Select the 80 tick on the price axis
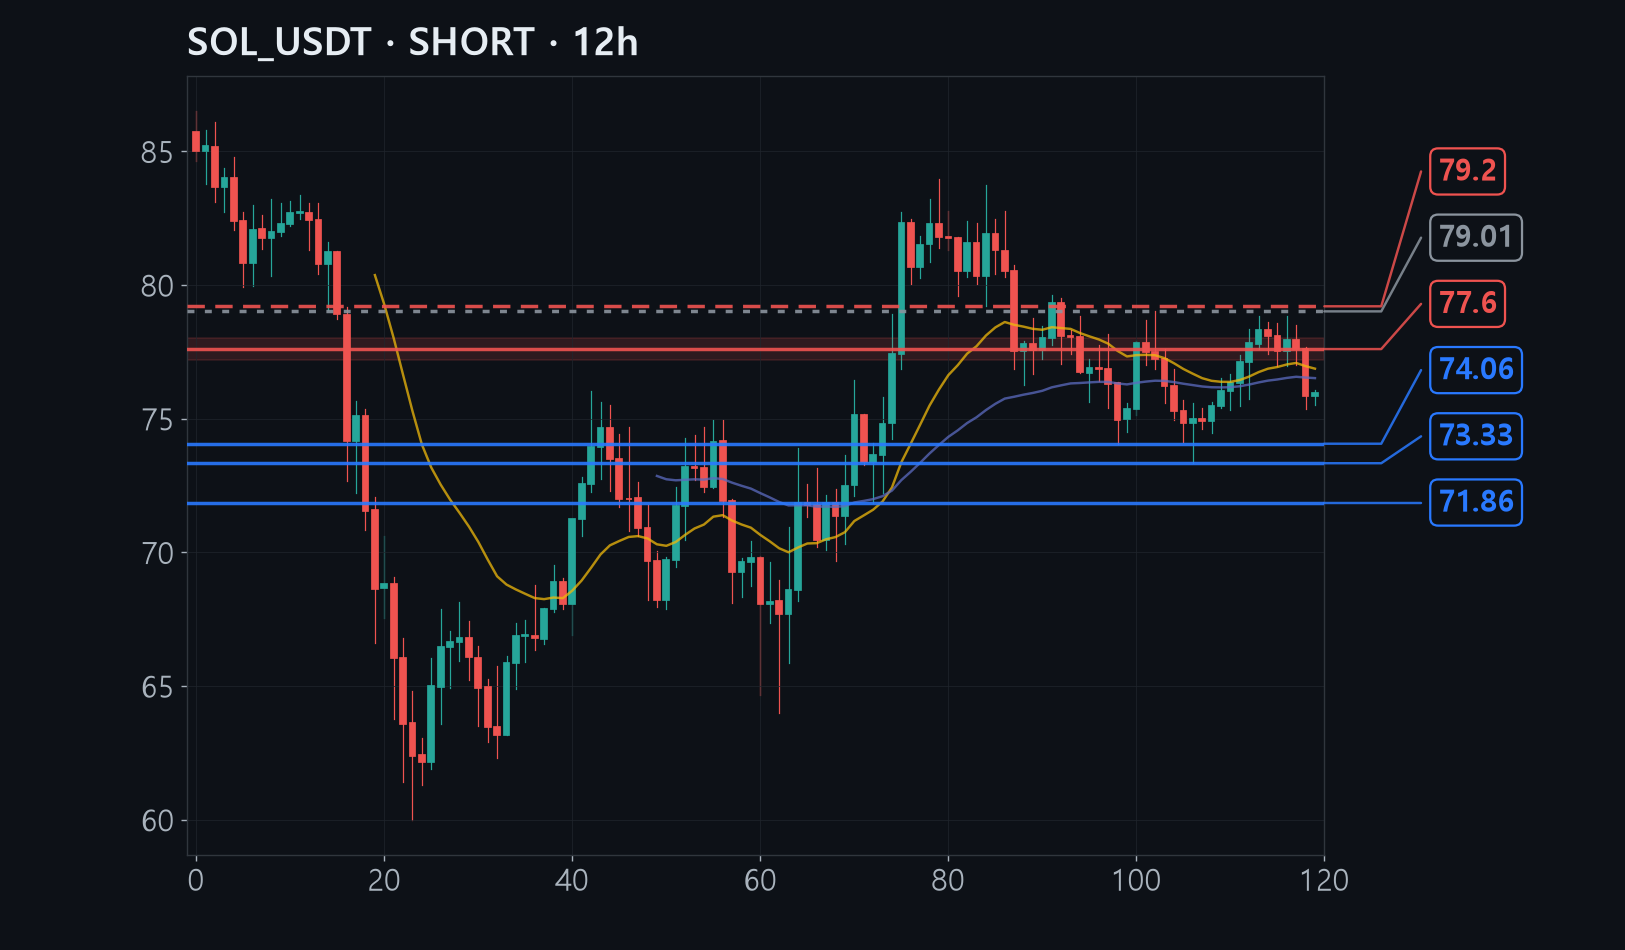Image resolution: width=1625 pixels, height=950 pixels. [x=157, y=287]
